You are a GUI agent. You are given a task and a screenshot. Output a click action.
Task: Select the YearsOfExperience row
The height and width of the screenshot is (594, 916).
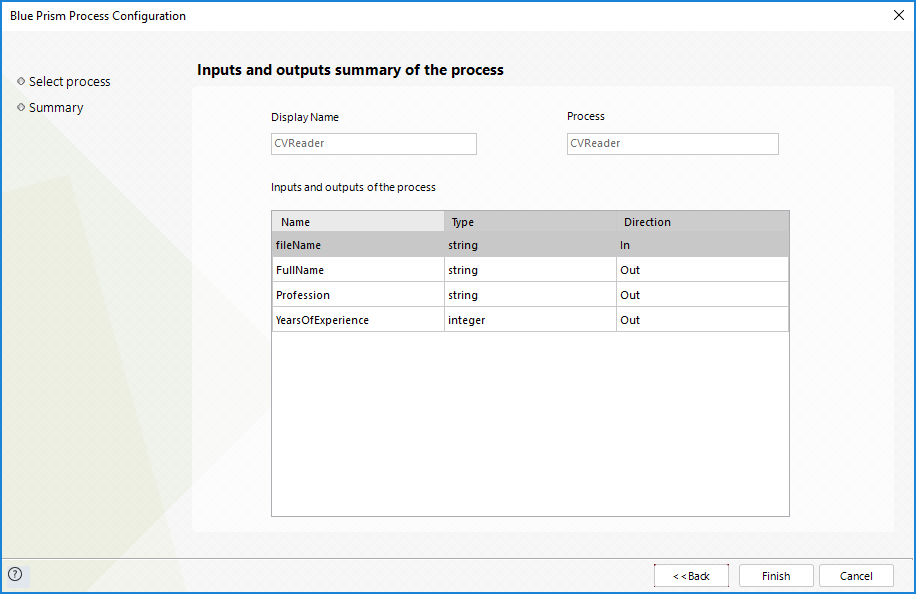point(530,320)
